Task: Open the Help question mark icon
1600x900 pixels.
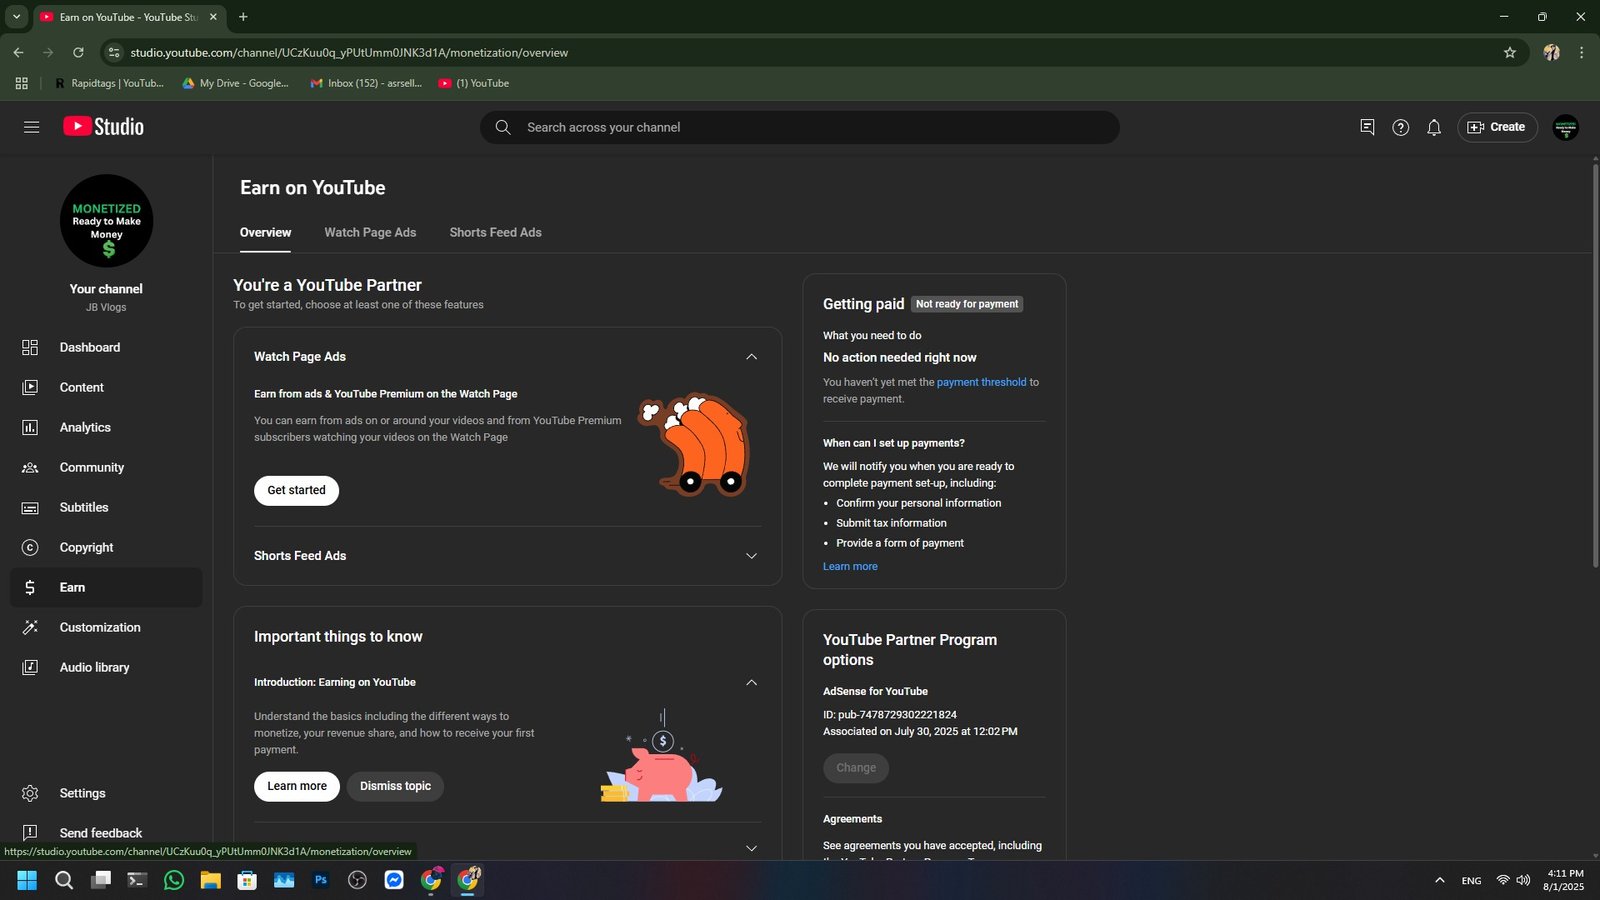Action: [x=1401, y=127]
